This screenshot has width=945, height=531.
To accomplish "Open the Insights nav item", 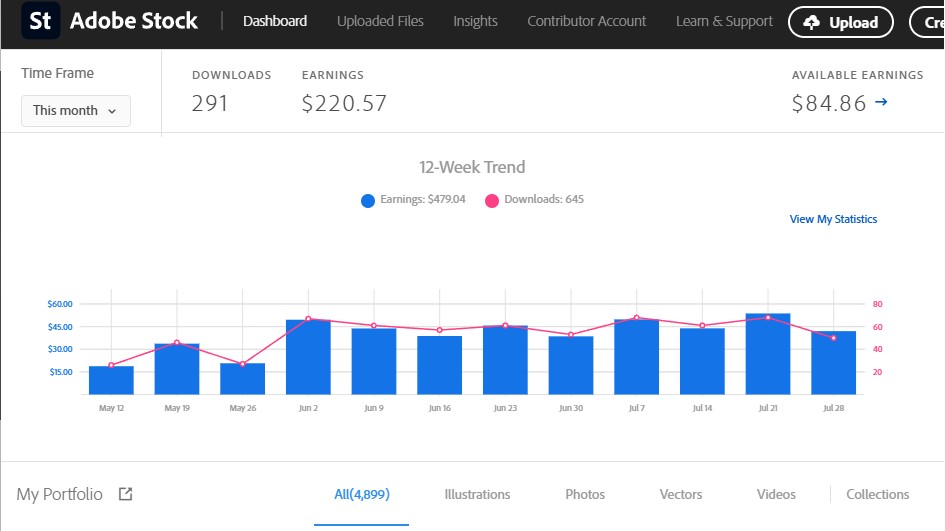I will pos(475,21).
